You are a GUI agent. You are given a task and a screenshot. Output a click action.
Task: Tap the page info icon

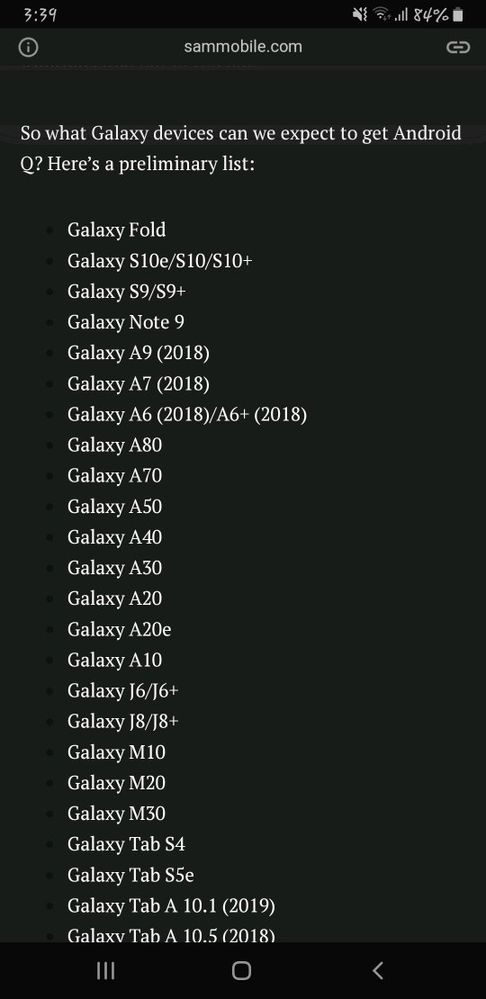click(29, 47)
